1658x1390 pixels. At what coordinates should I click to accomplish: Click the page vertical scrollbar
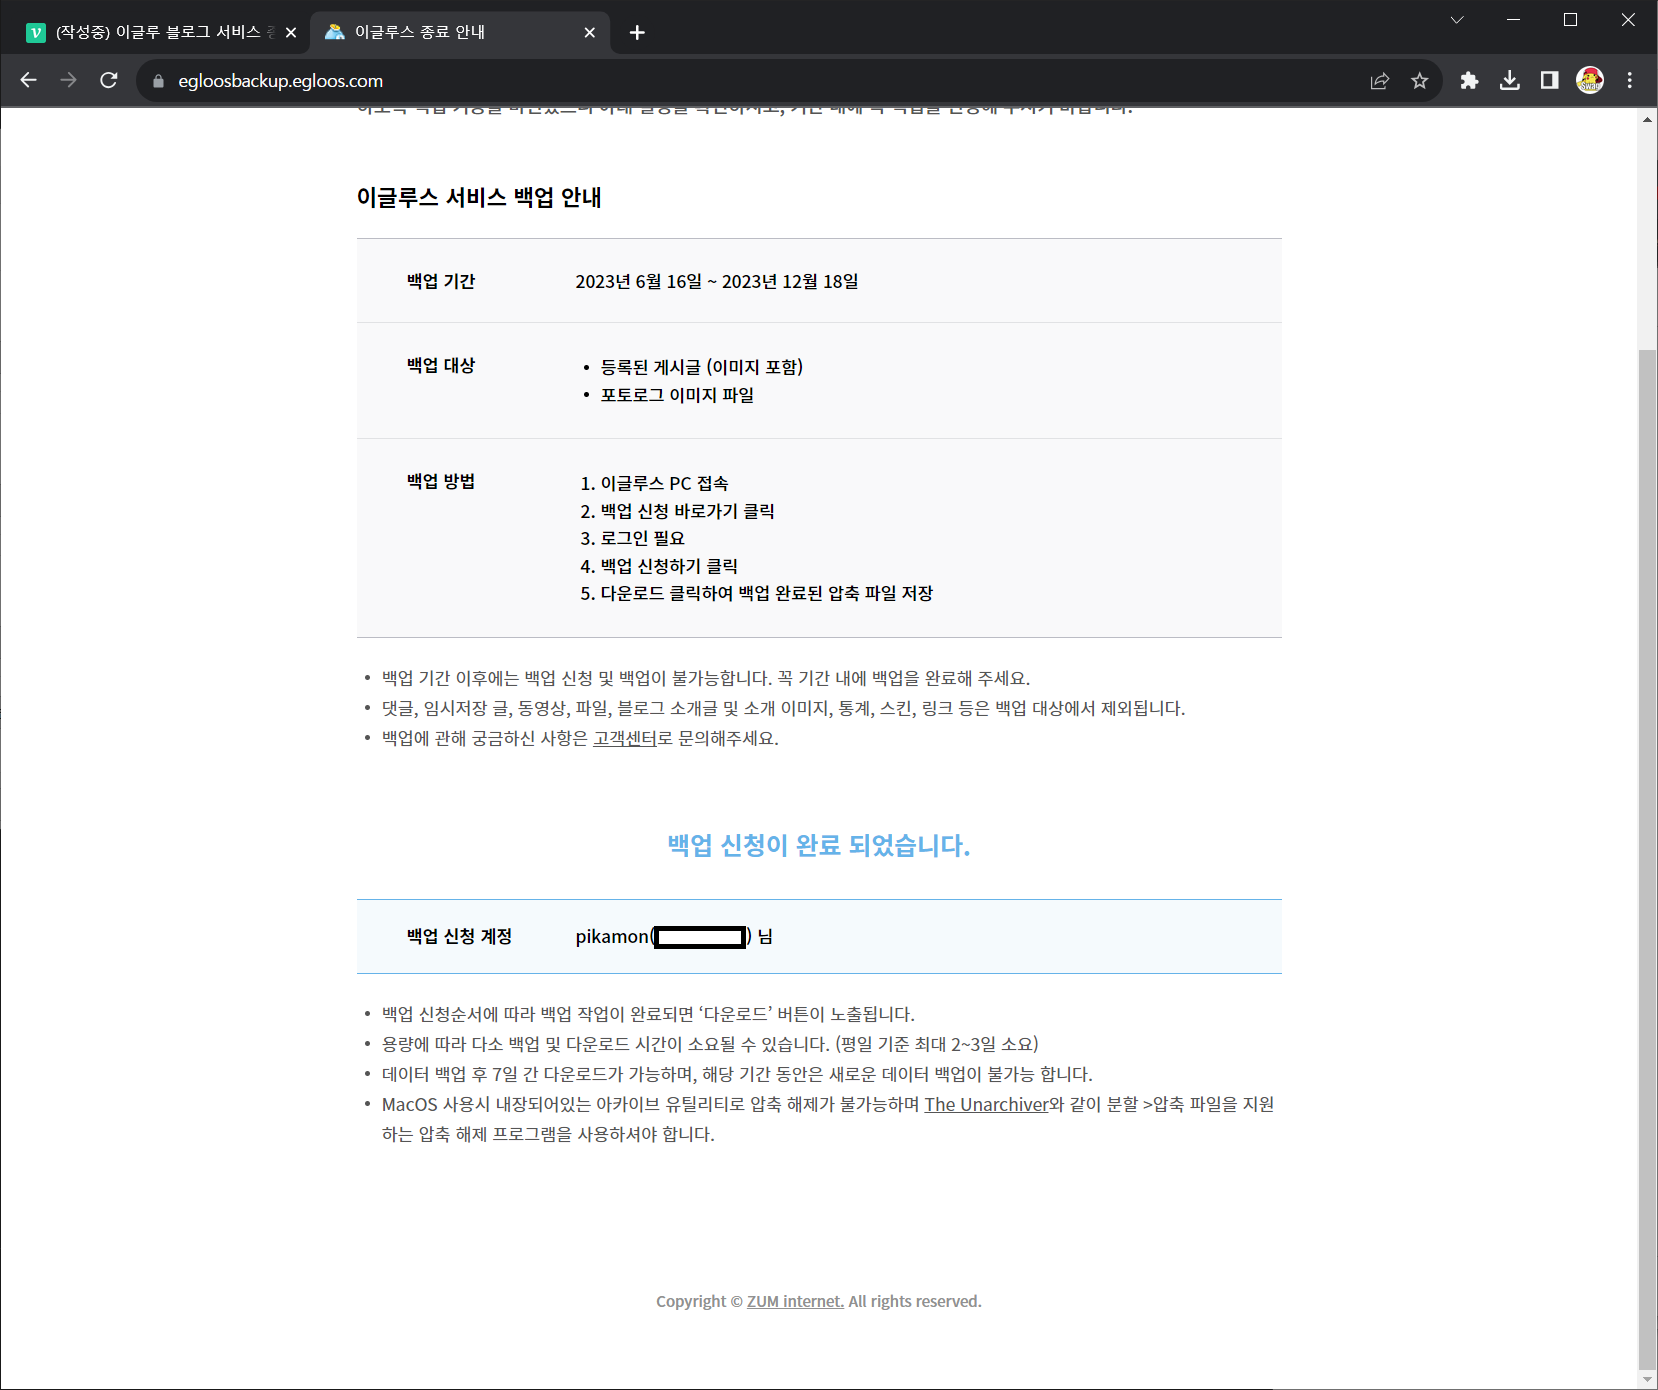(1647, 860)
